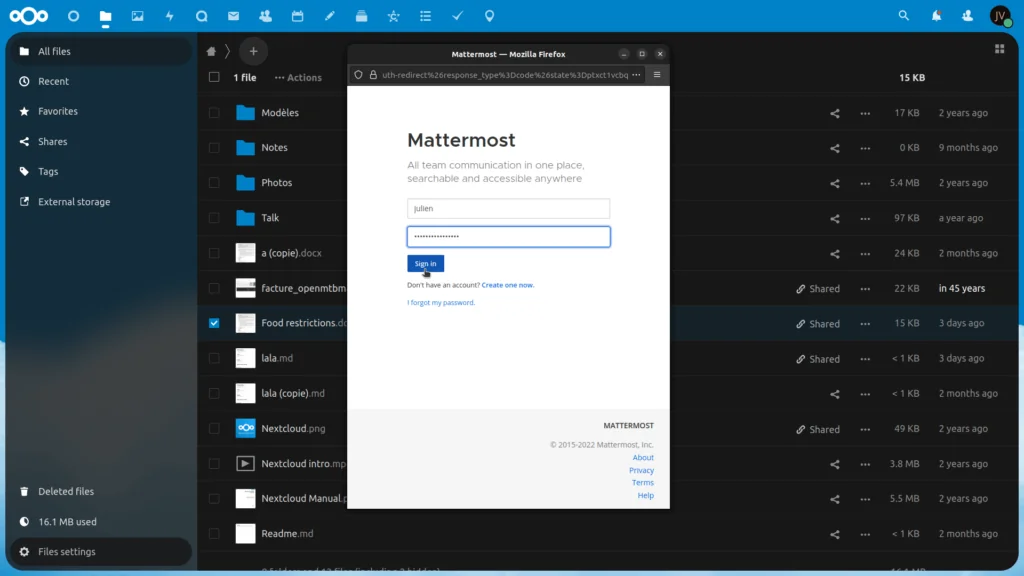Select the Modèles folder checkbox

point(214,112)
